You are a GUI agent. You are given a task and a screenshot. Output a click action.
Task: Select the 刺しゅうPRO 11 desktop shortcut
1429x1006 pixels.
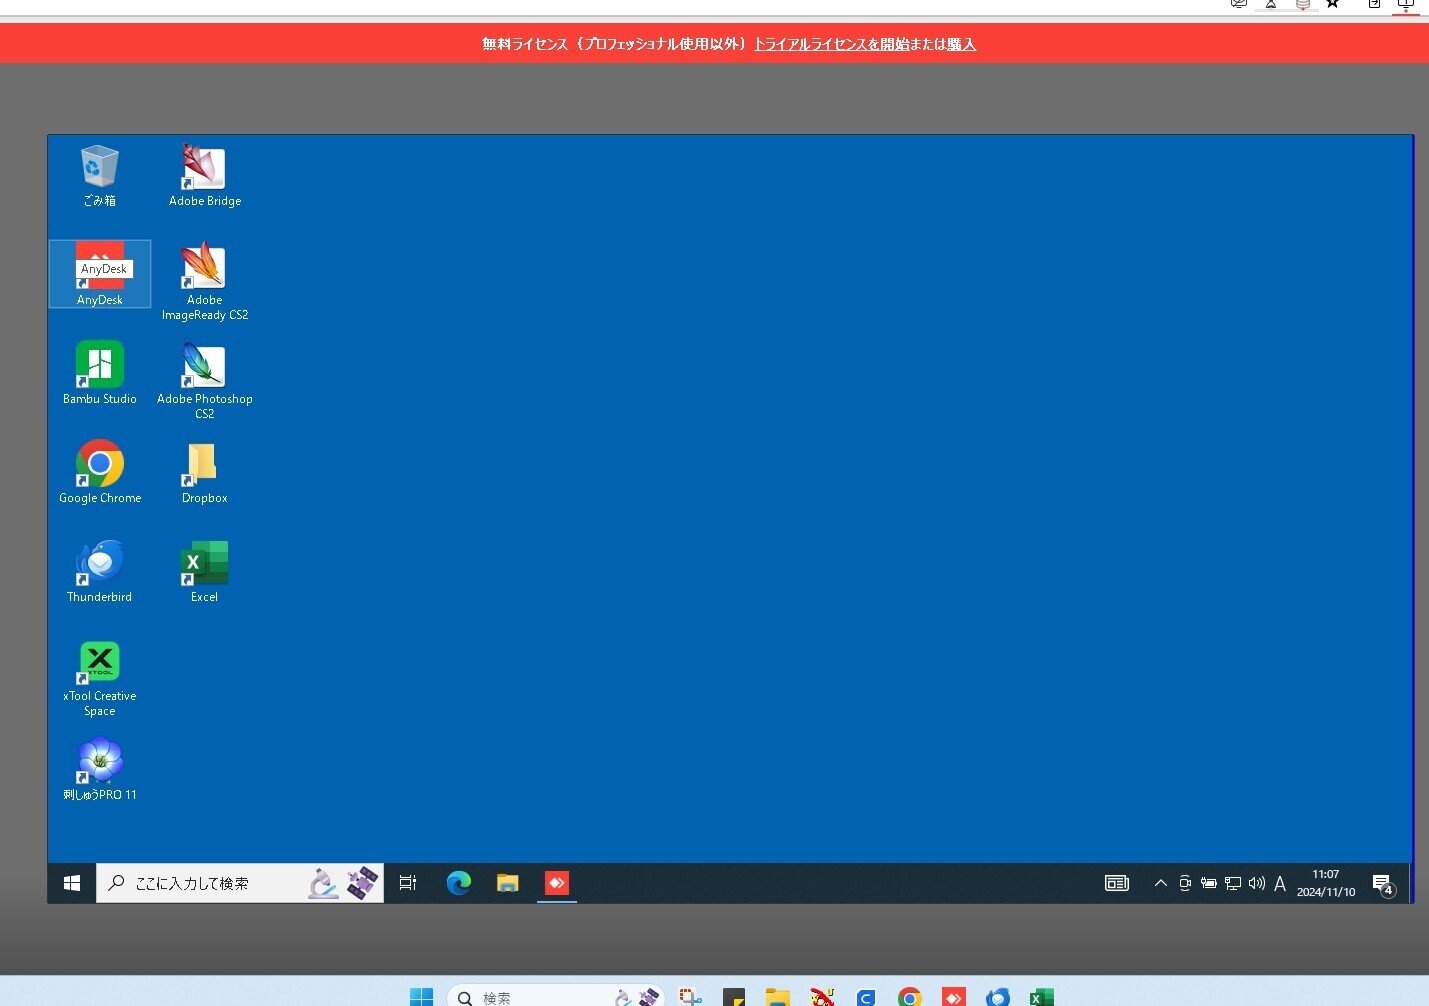[x=100, y=769]
